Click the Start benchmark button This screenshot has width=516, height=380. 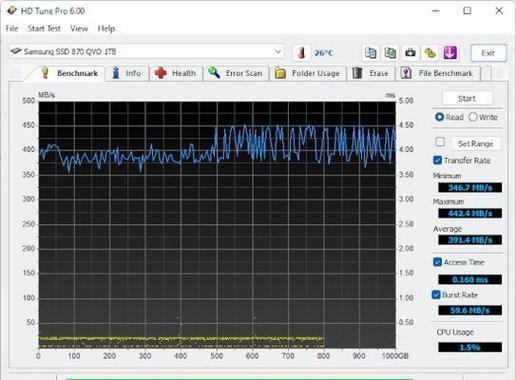[x=467, y=99]
